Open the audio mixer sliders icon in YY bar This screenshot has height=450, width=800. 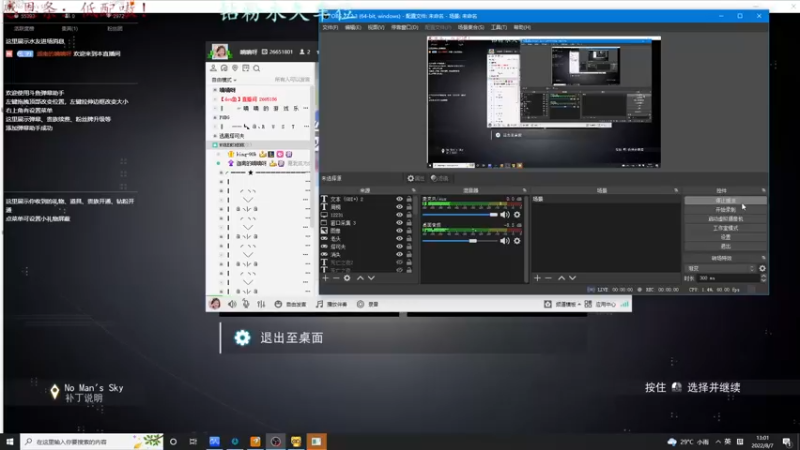pyautogui.click(x=261, y=304)
